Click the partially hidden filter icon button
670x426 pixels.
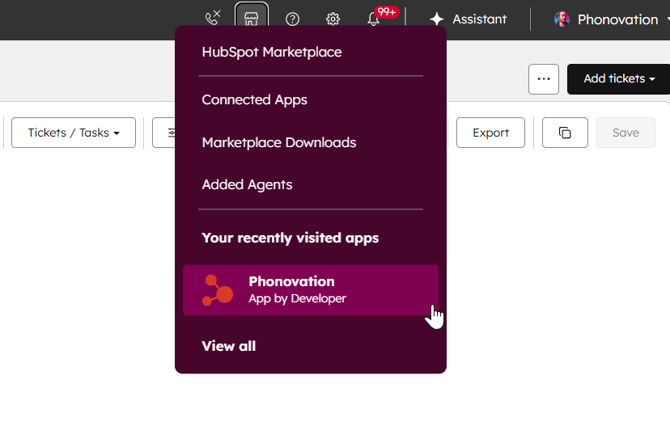164,133
